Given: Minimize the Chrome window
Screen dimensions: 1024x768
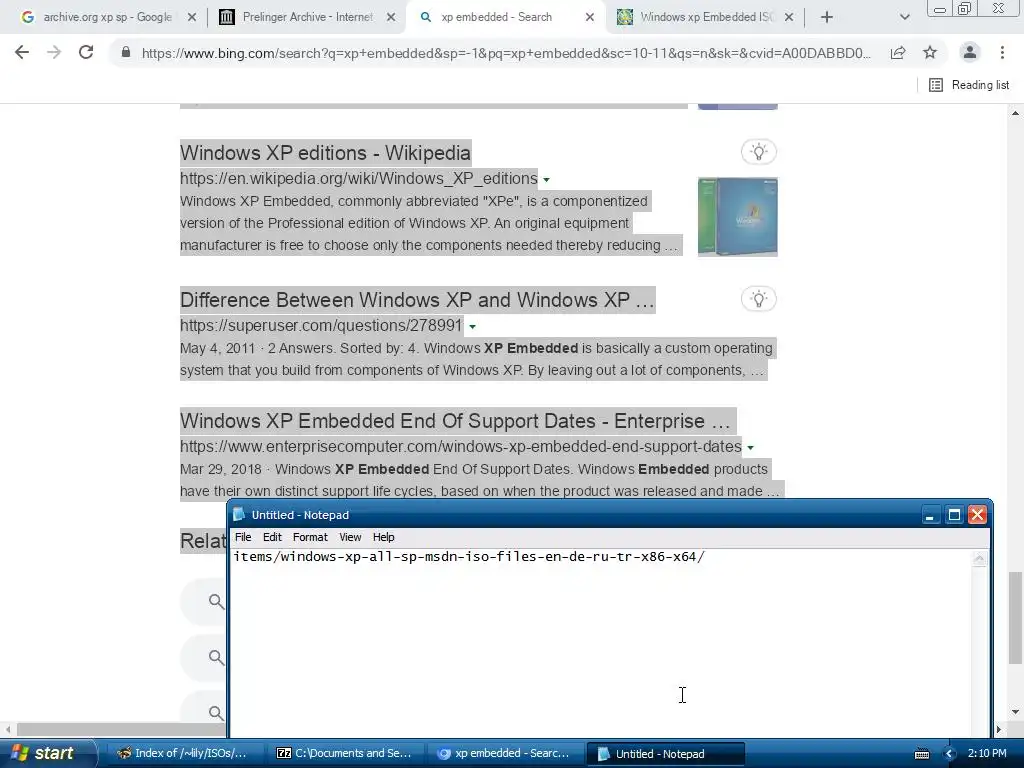Looking at the screenshot, I should click(940, 8).
